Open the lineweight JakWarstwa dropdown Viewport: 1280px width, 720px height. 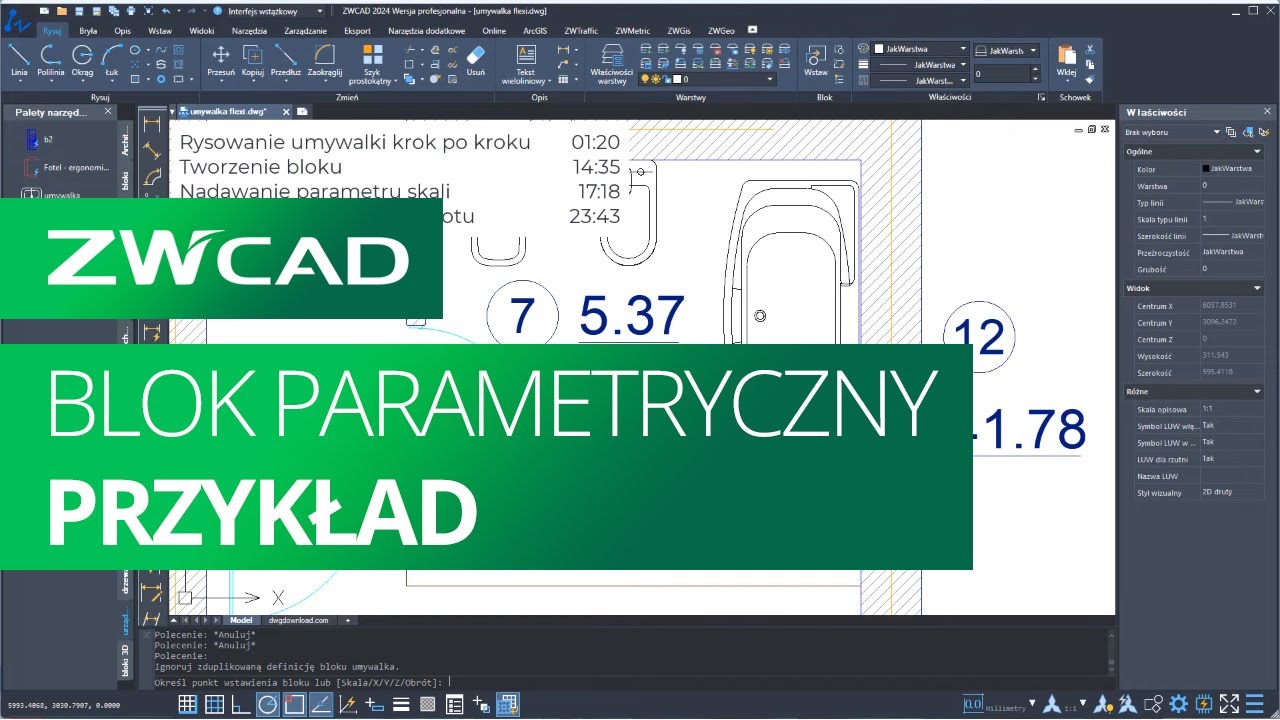[x=921, y=65]
